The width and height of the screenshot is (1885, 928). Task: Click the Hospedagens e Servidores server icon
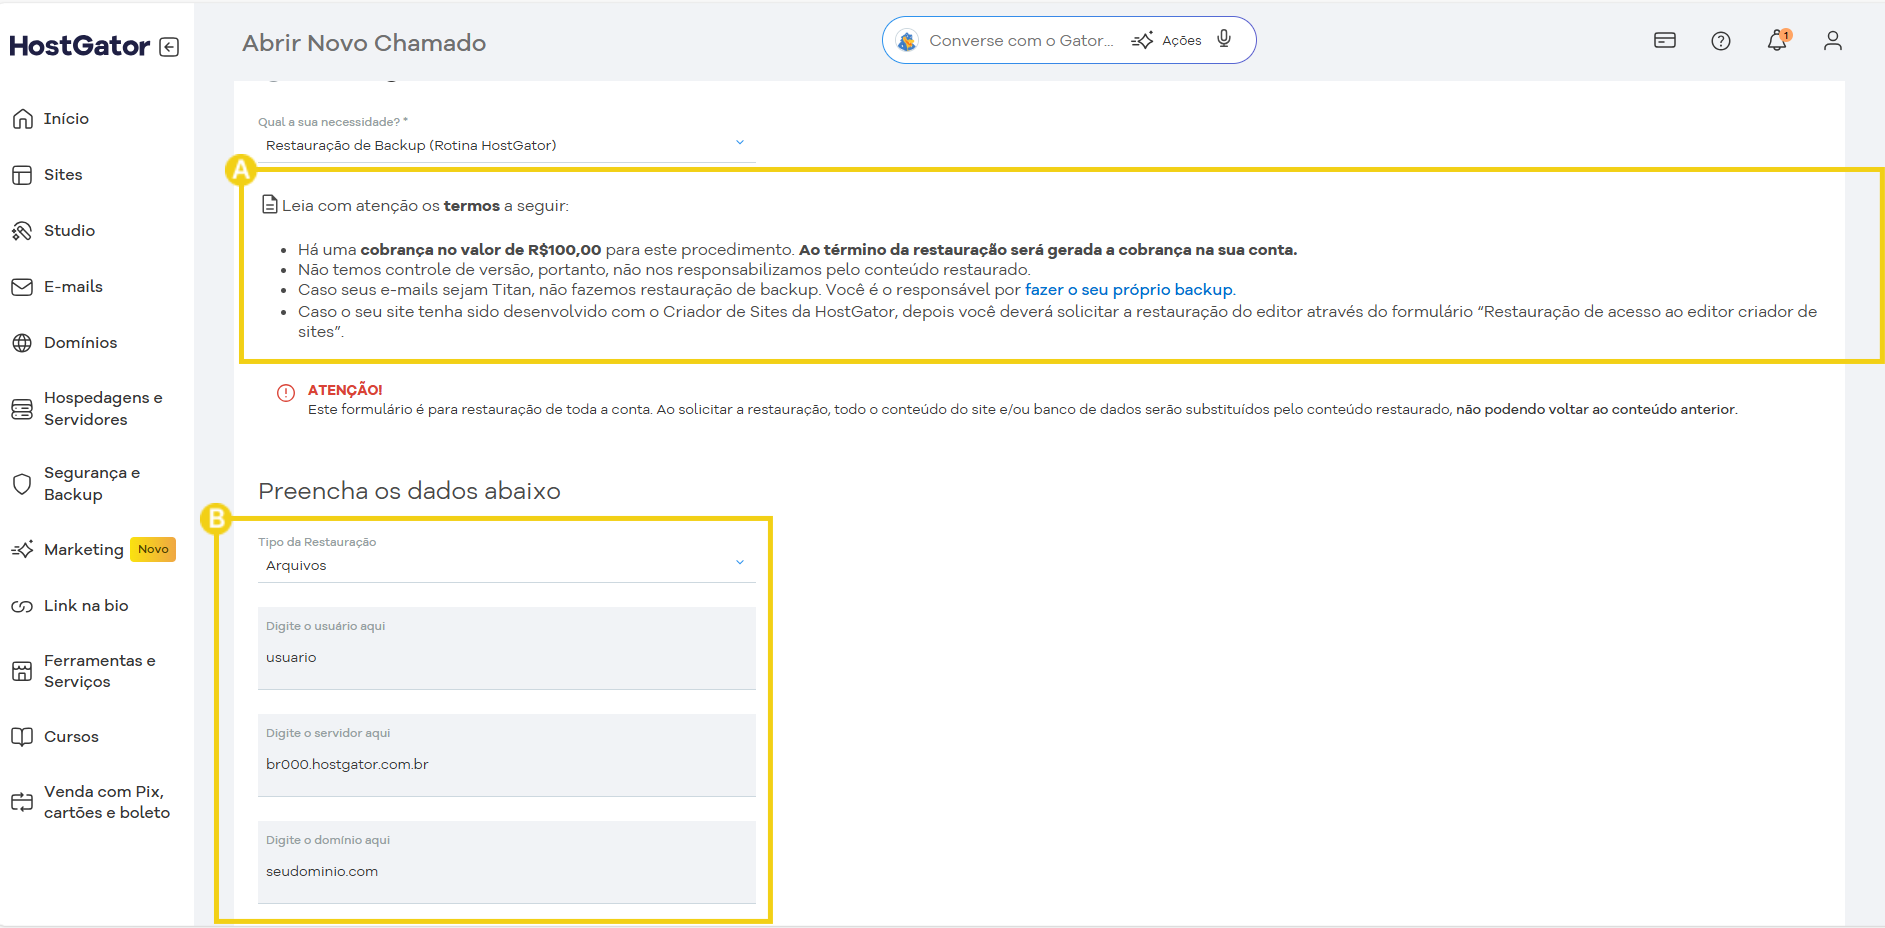point(22,409)
